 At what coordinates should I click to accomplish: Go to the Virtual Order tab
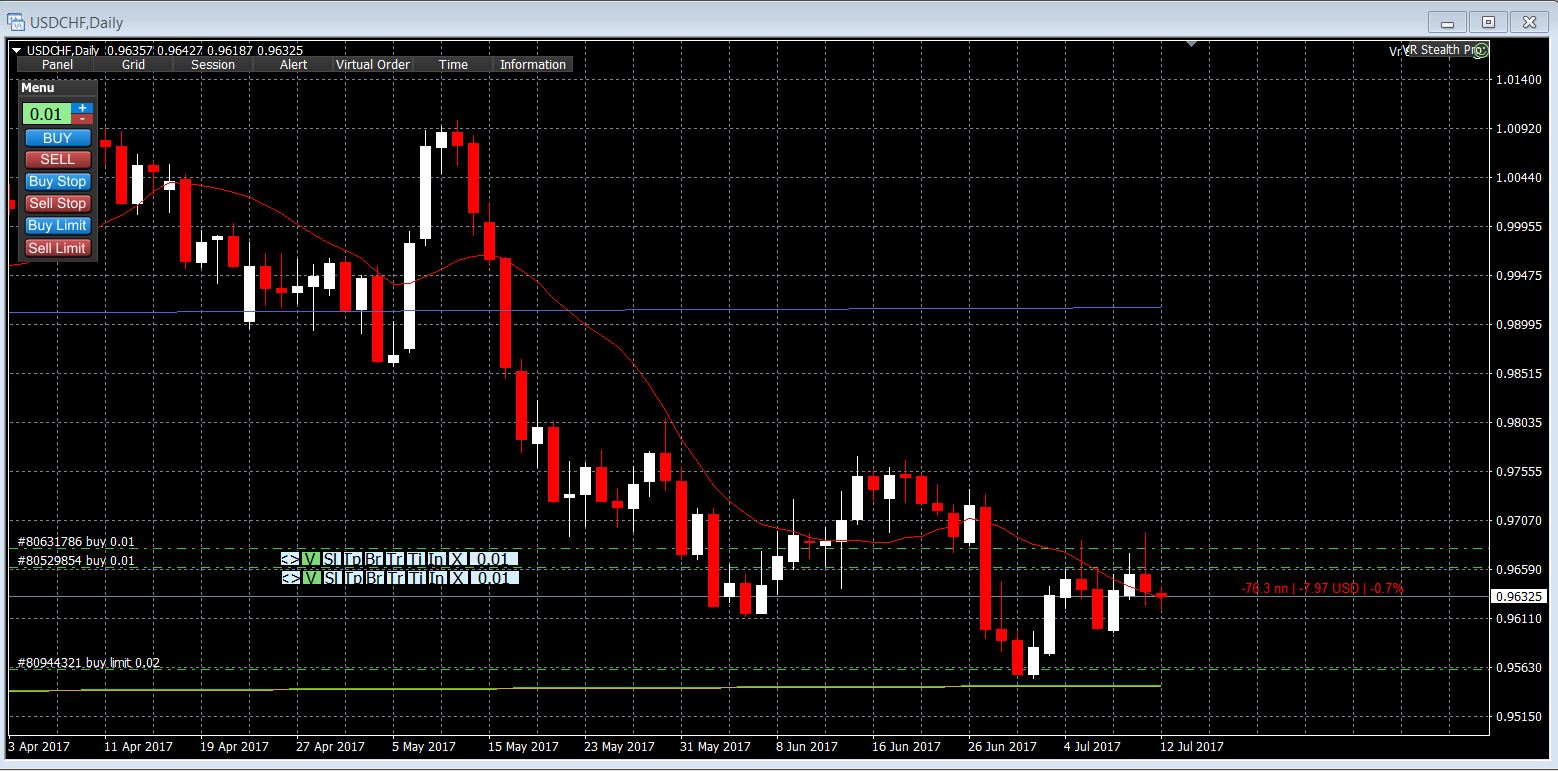point(373,65)
